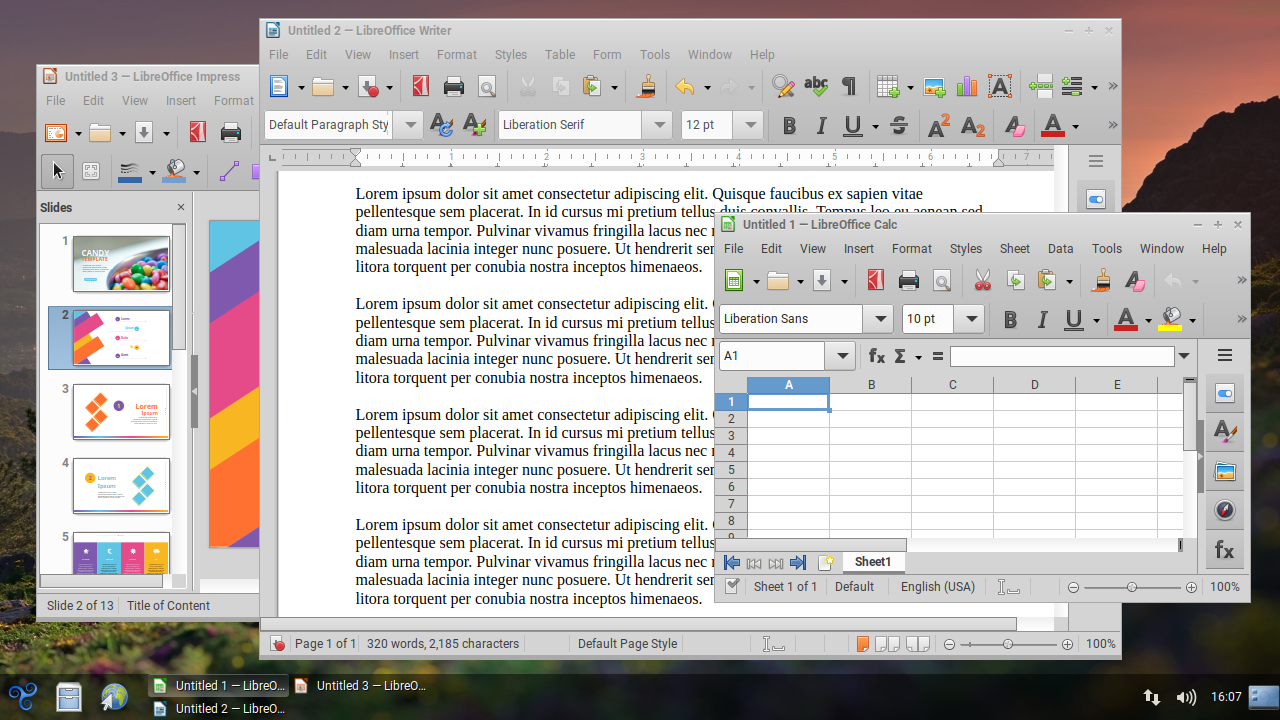Screen dimensions: 1280x720
Task: Open the Writer Styles menu
Action: point(510,55)
